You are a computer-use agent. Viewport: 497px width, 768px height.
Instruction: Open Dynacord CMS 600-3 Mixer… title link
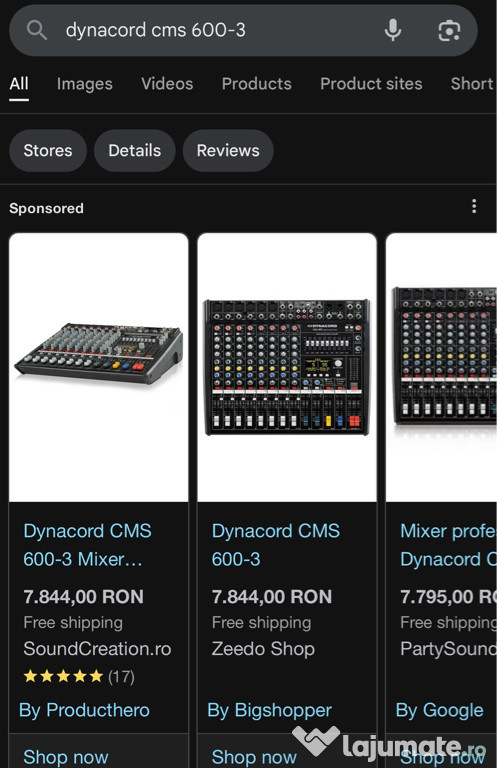pyautogui.click(x=88, y=545)
